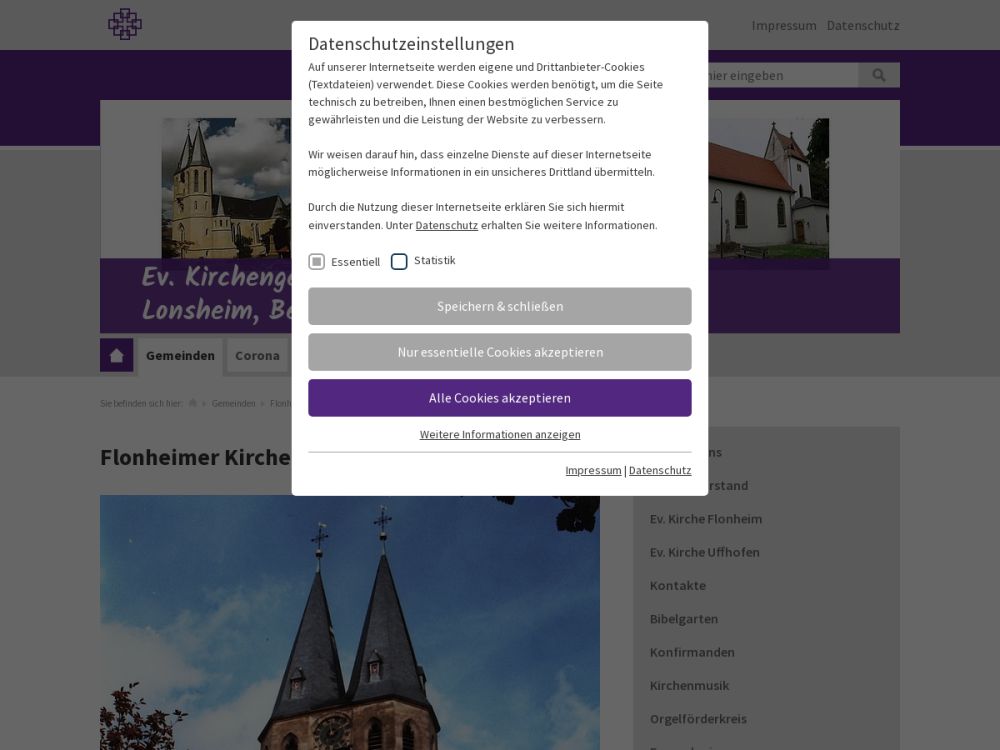The width and height of the screenshot is (1000, 750).
Task: Open the home icon in navigation bar
Action: (116, 355)
